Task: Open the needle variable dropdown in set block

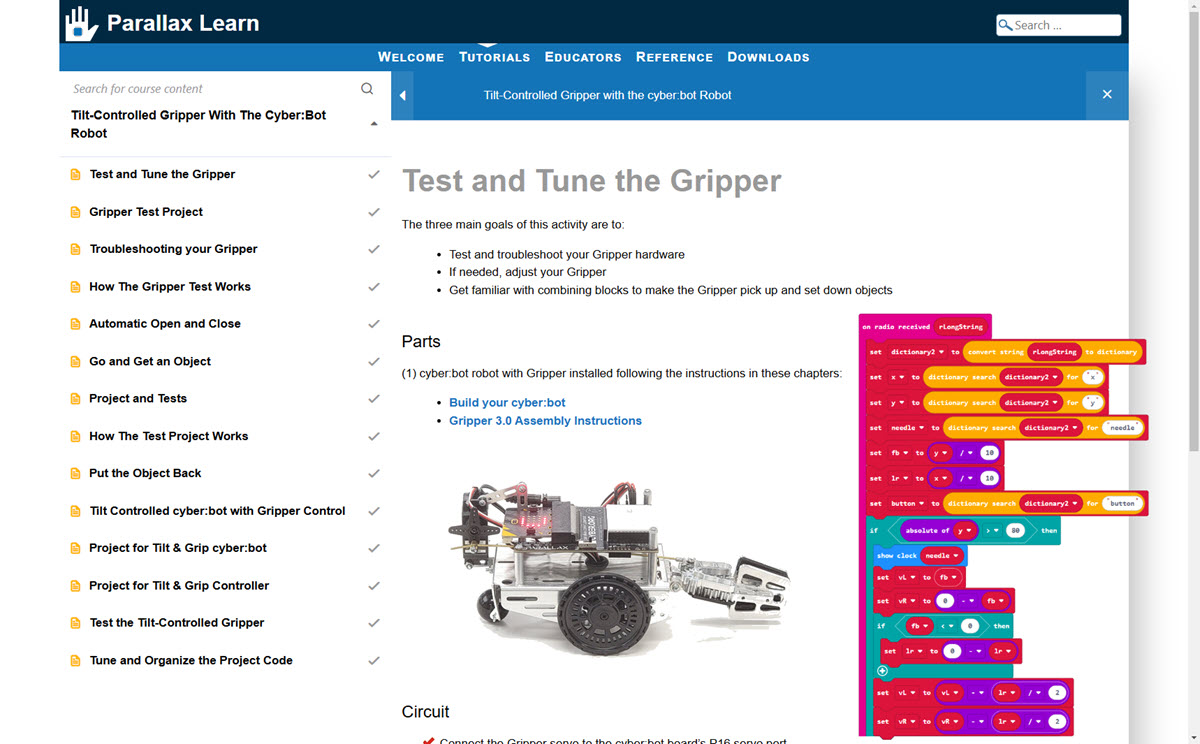Action: click(x=907, y=428)
